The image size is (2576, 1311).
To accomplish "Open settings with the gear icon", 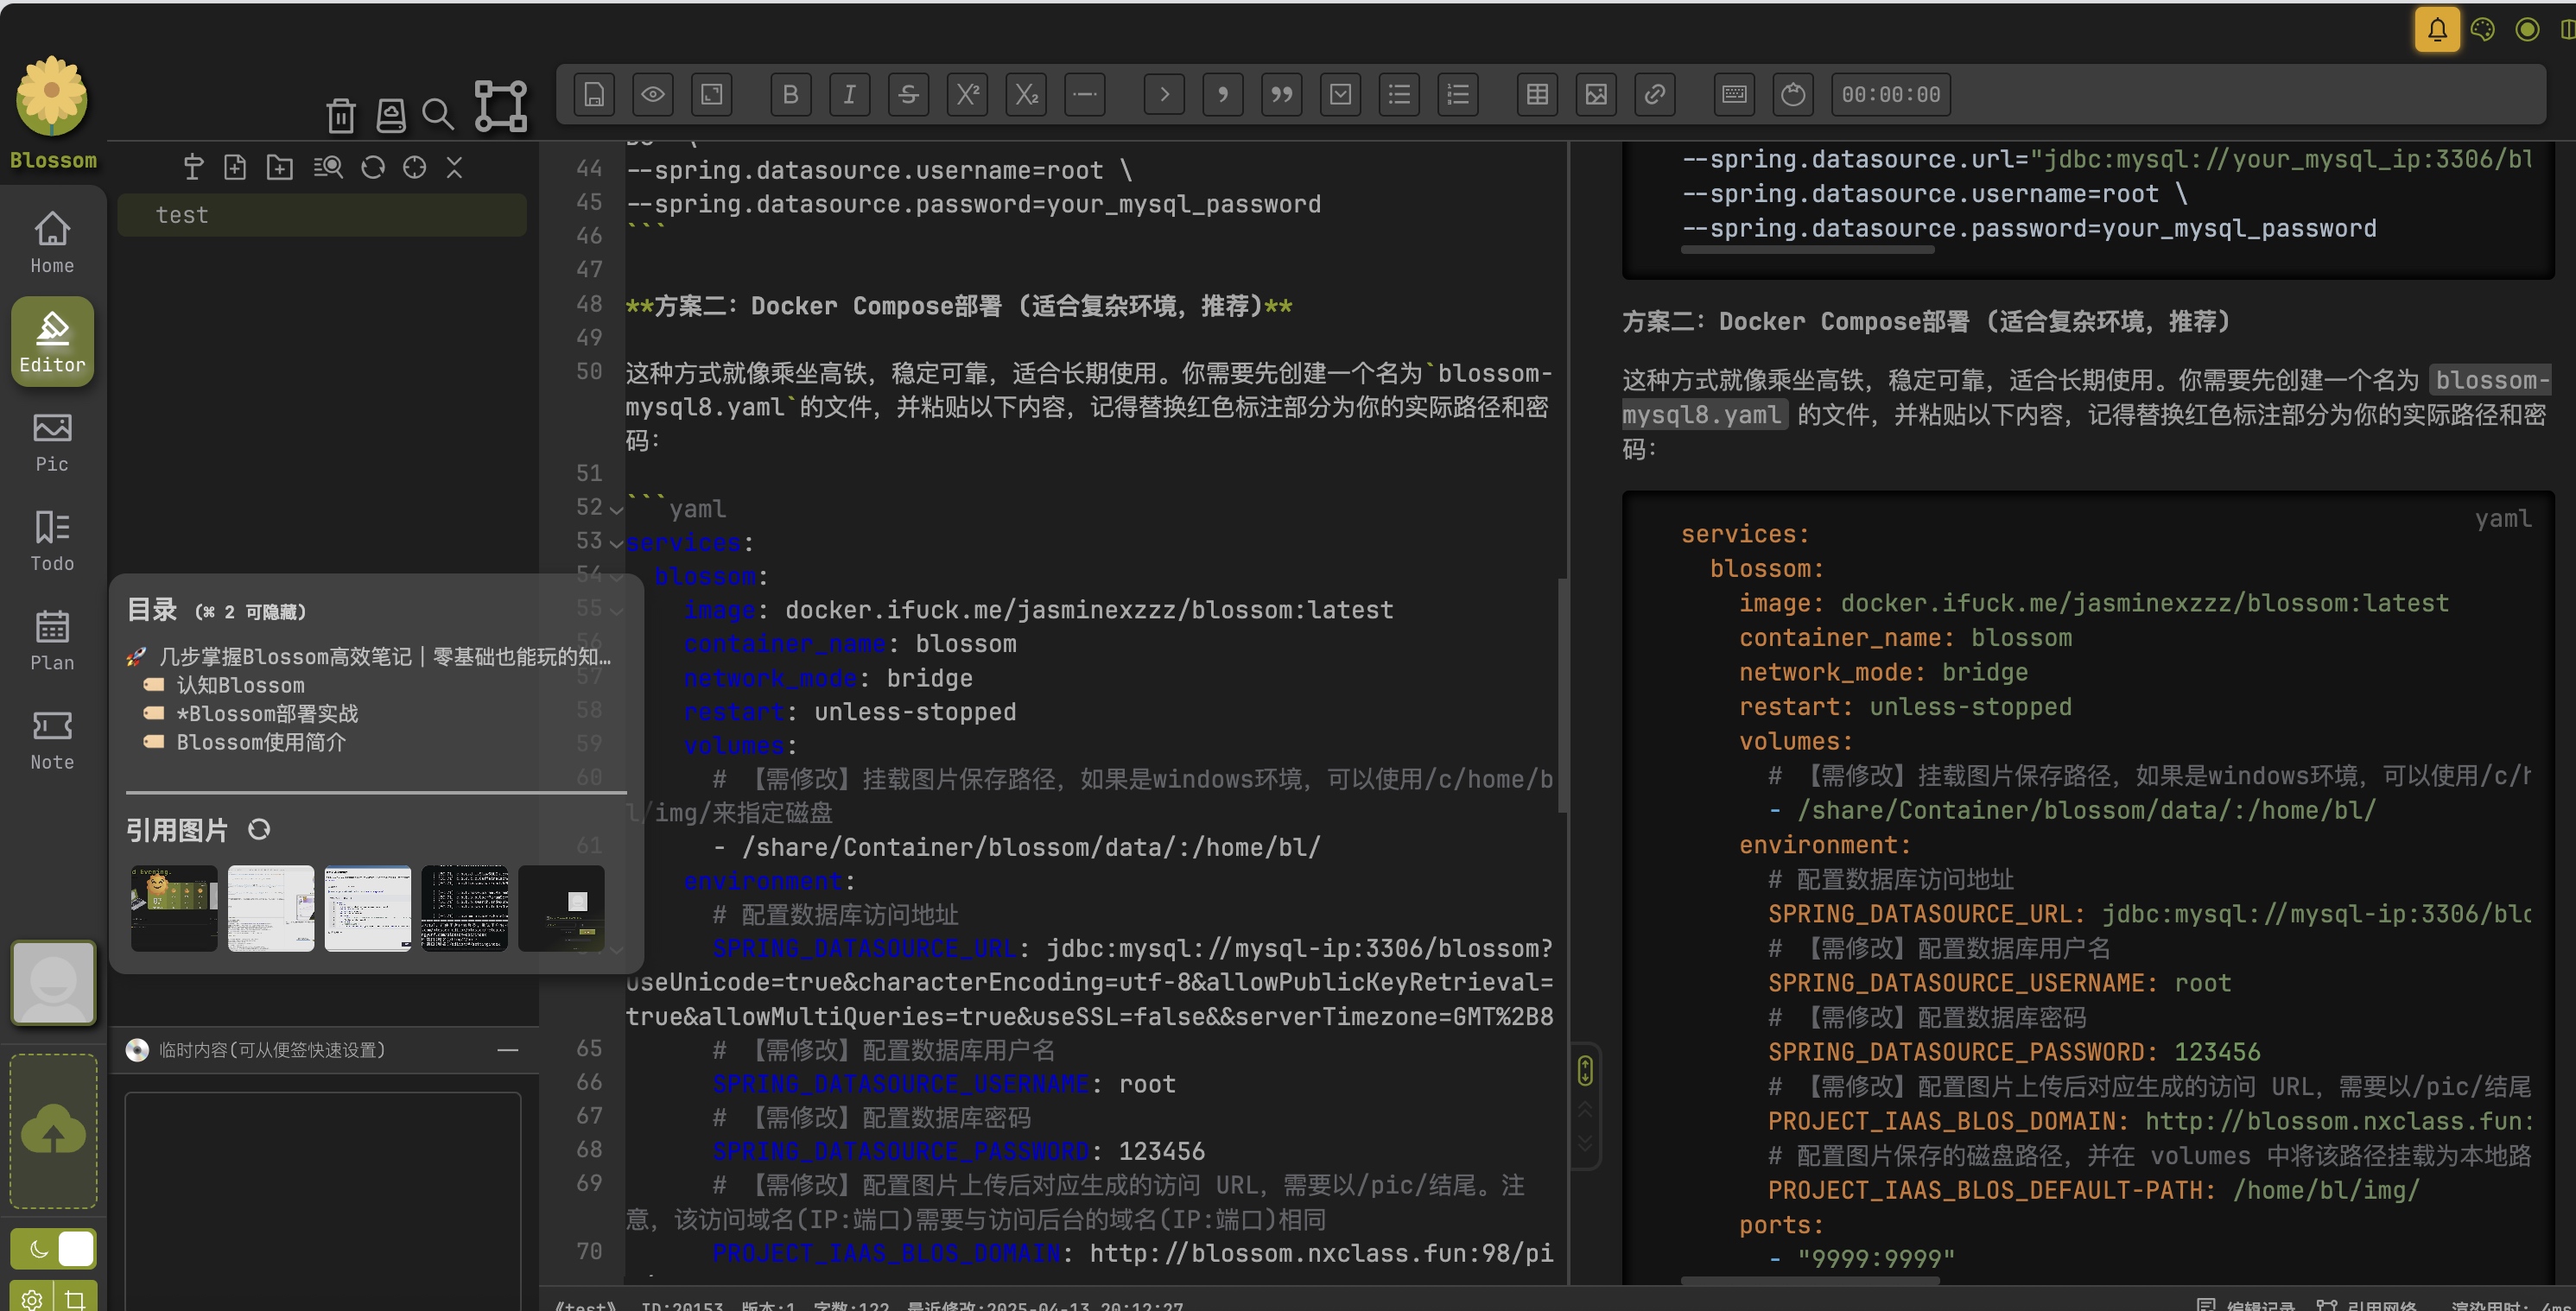I will 32,1299.
